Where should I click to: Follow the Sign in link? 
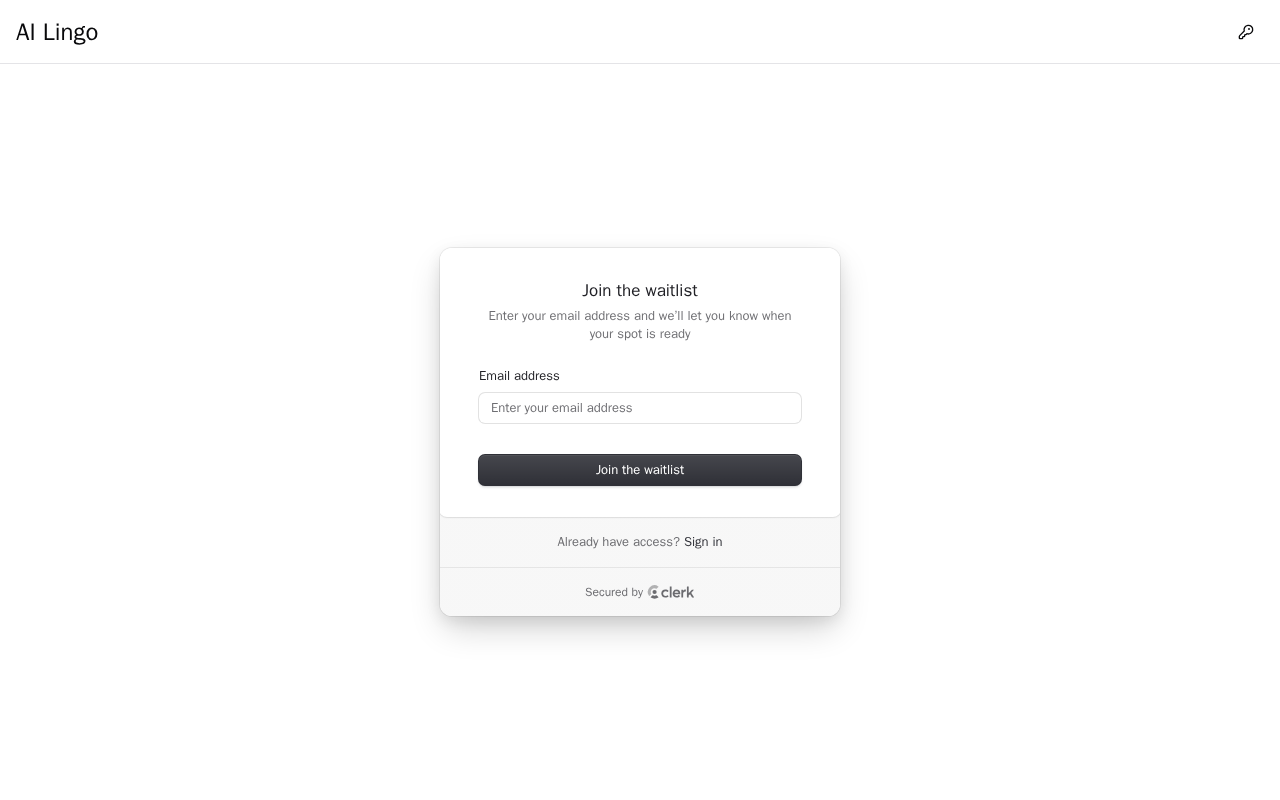pos(703,542)
